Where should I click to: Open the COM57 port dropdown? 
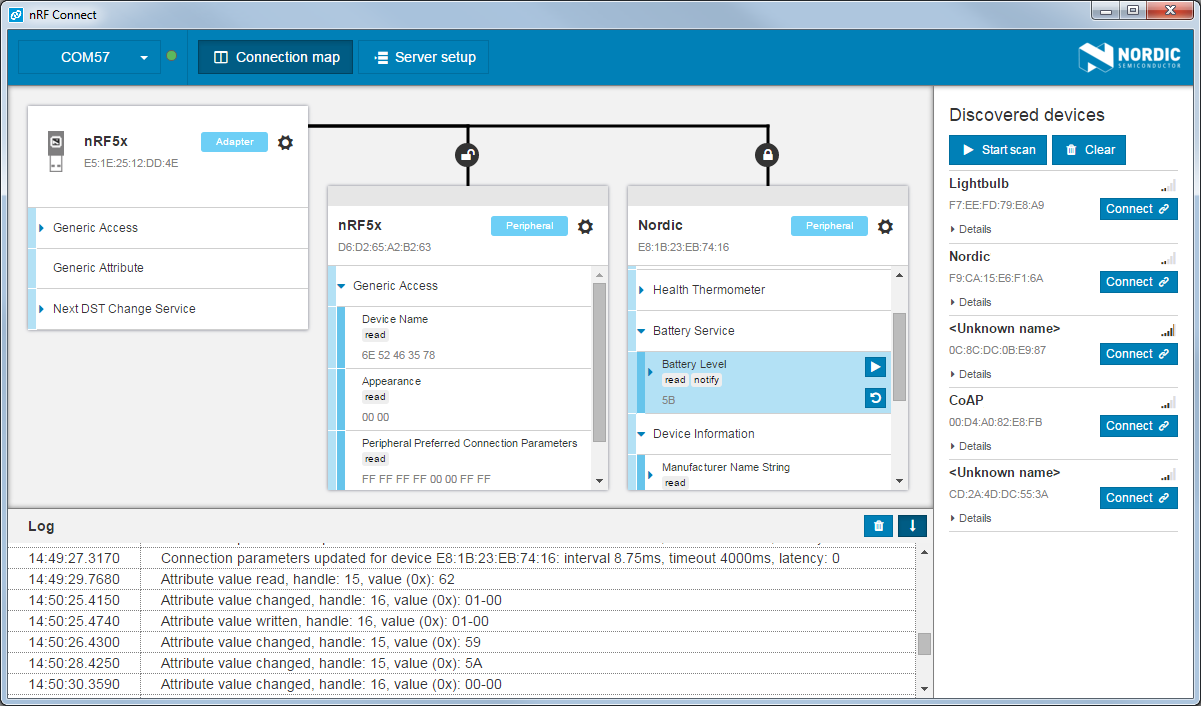pos(89,57)
